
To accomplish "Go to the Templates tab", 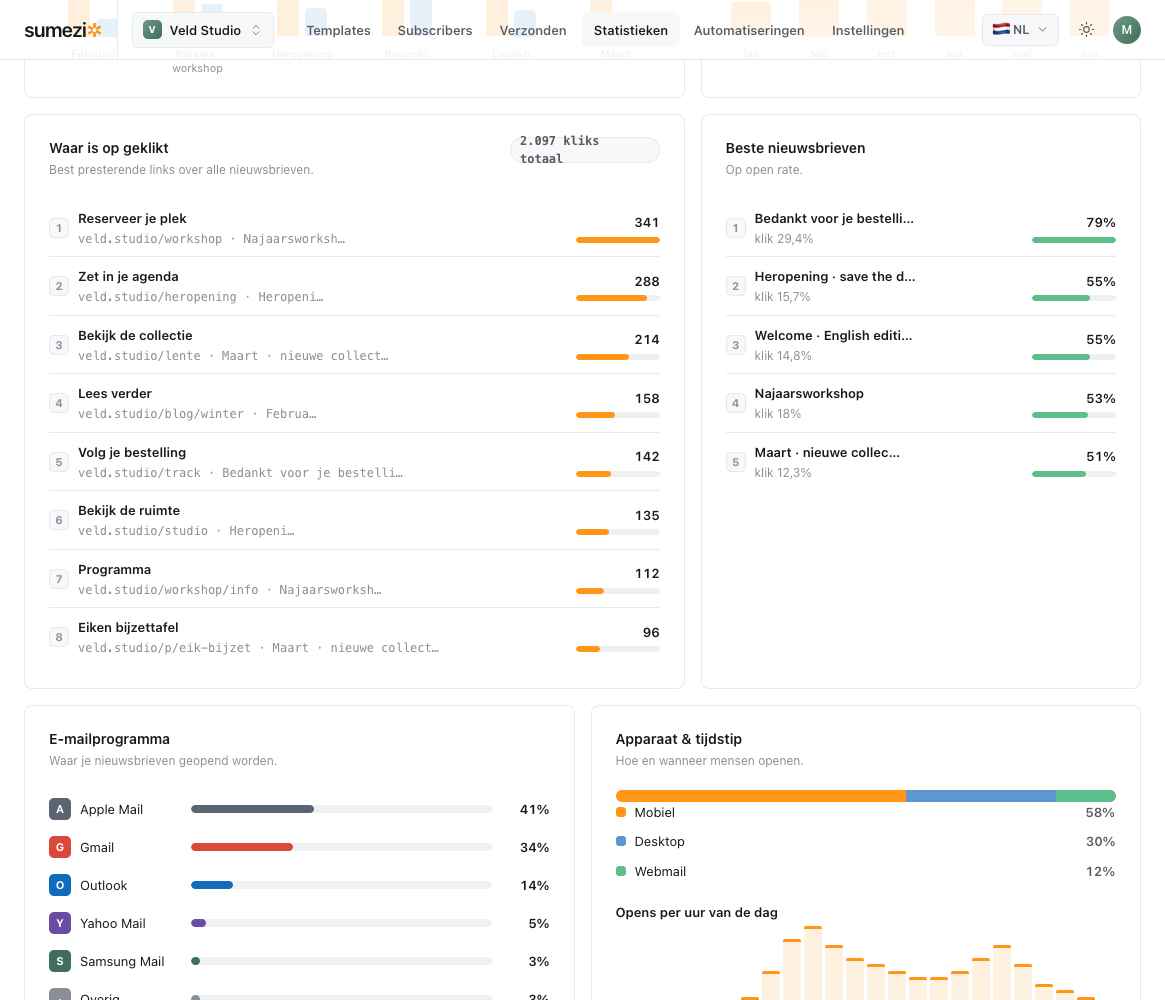I will point(338,30).
